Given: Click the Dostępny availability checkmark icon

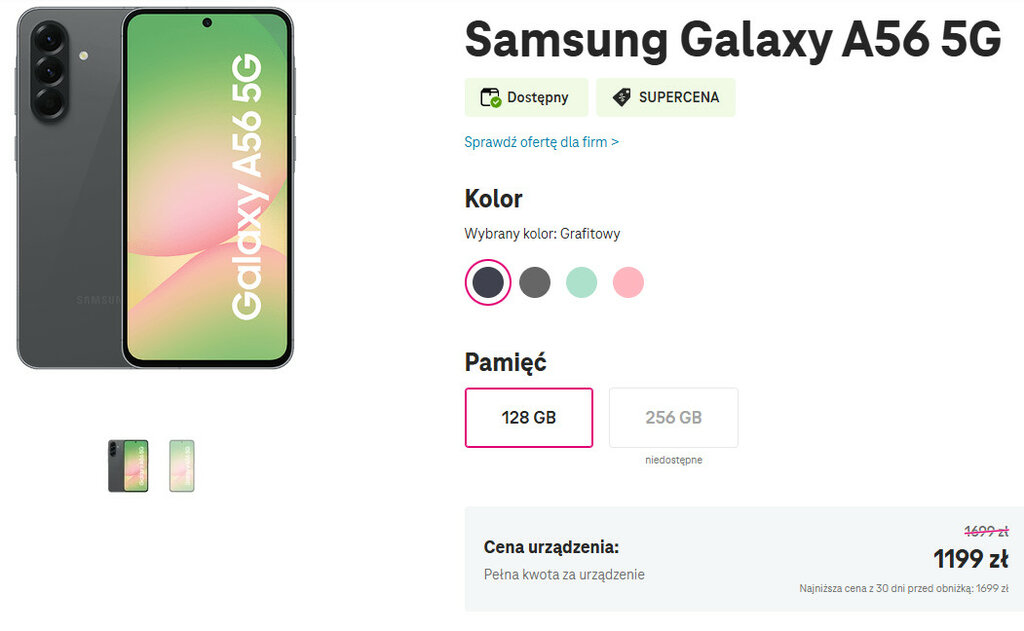Looking at the screenshot, I should point(491,98).
